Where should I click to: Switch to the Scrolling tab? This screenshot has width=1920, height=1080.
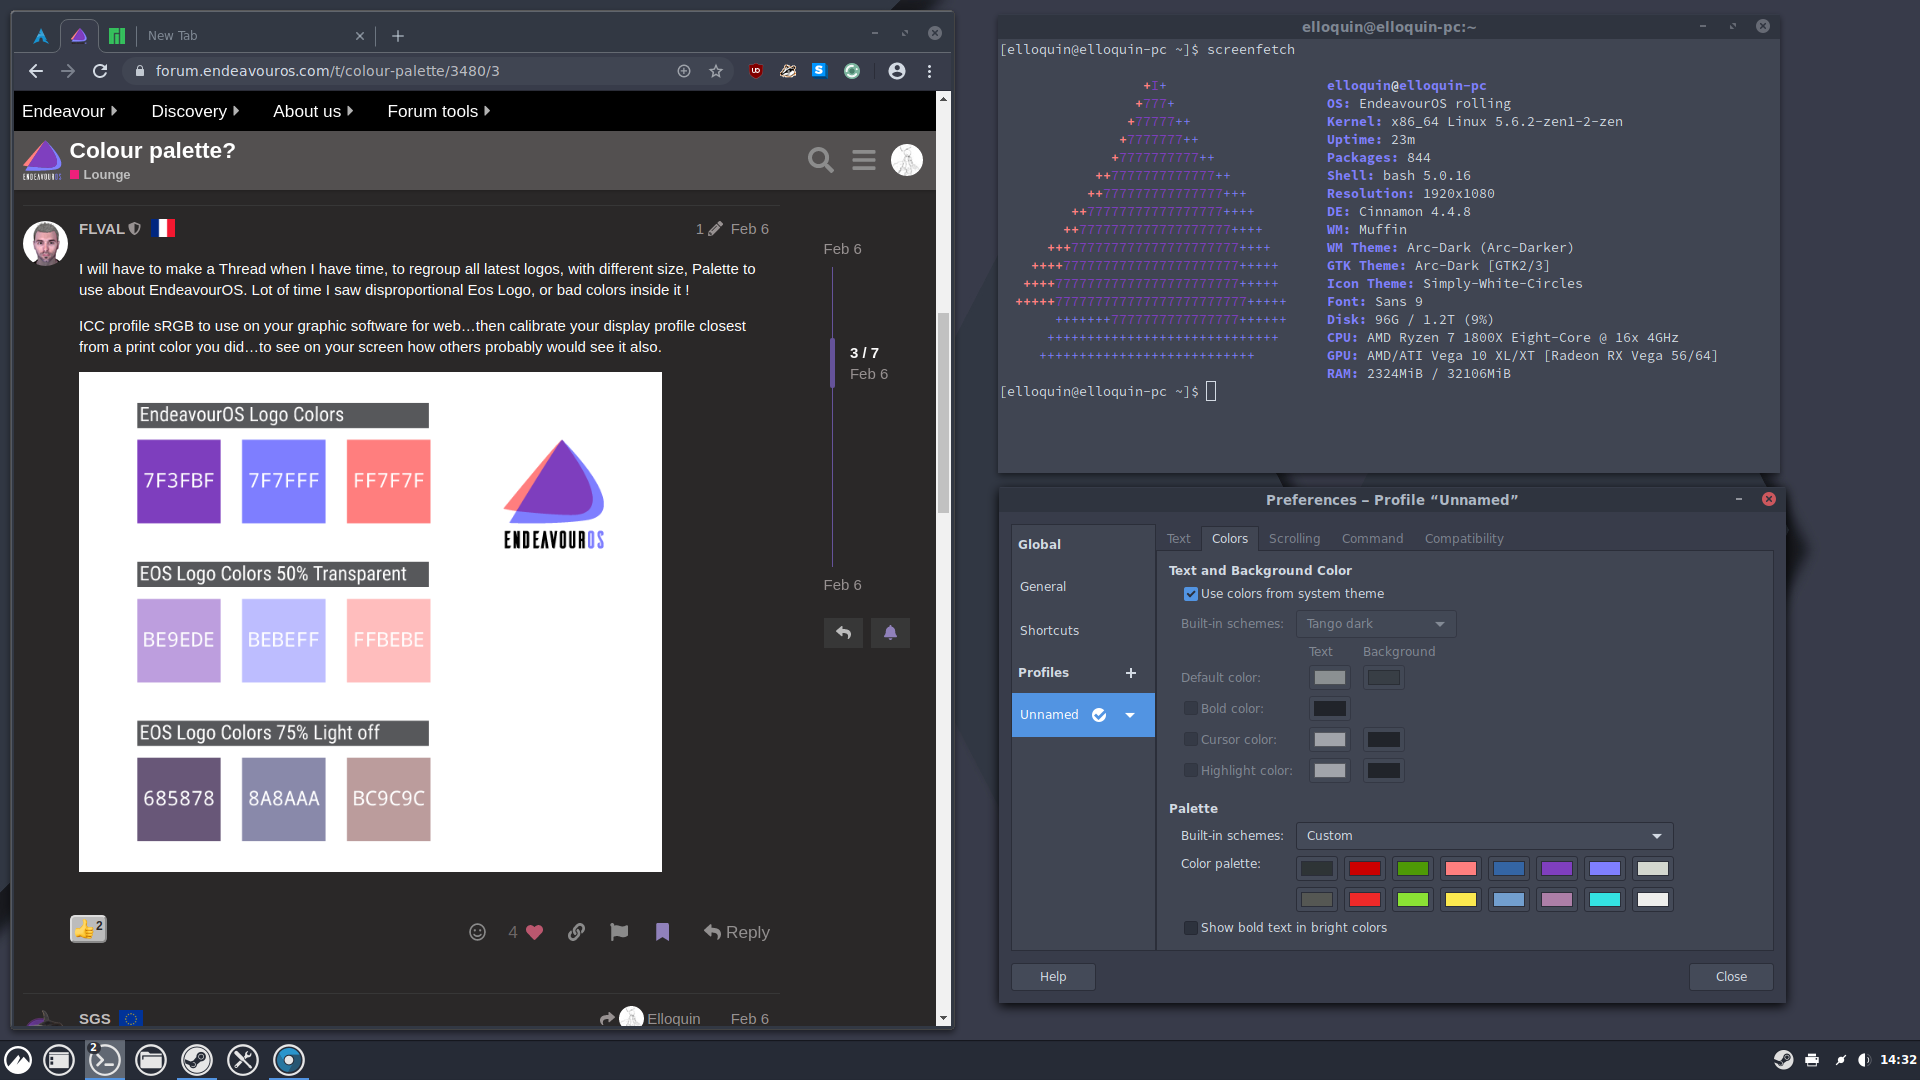[x=1294, y=538]
